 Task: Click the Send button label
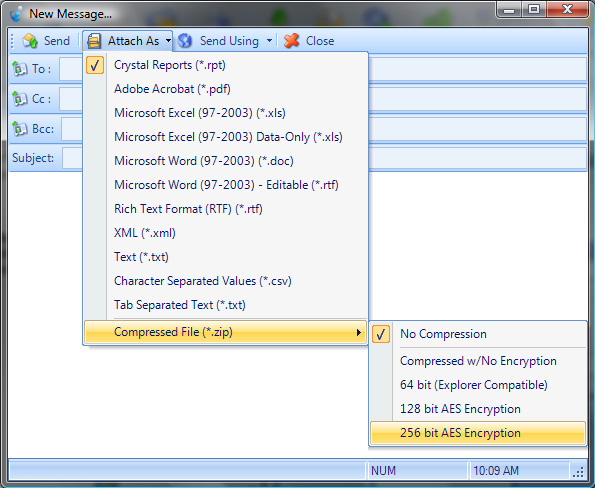click(x=57, y=41)
